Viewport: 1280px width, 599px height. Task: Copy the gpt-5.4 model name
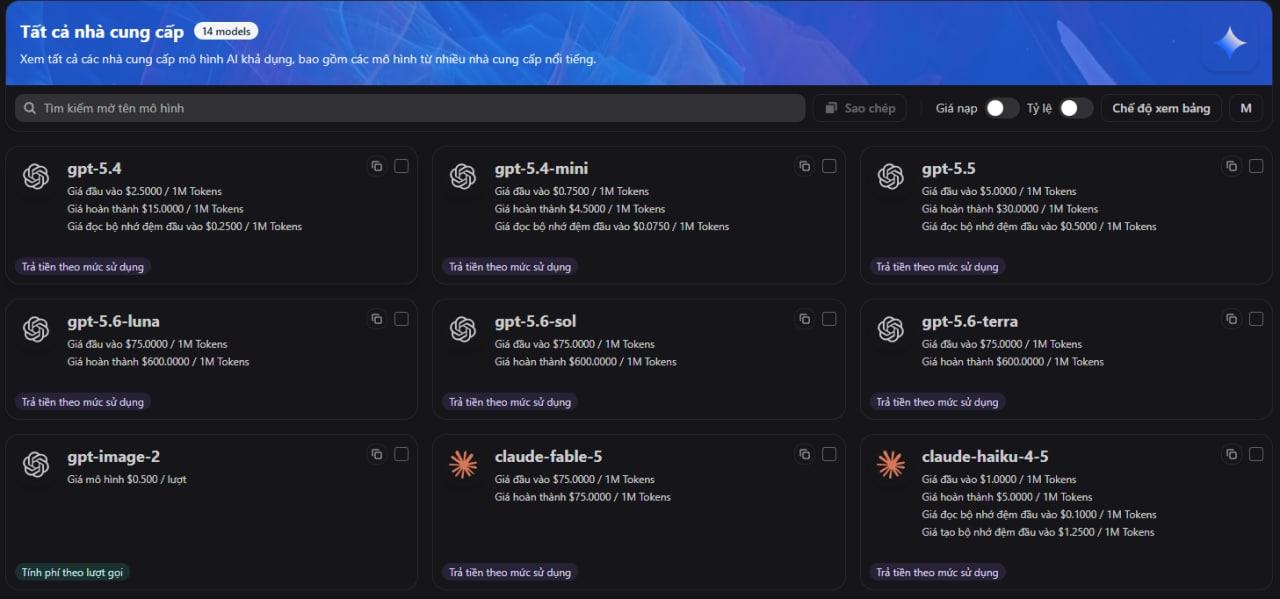377,166
